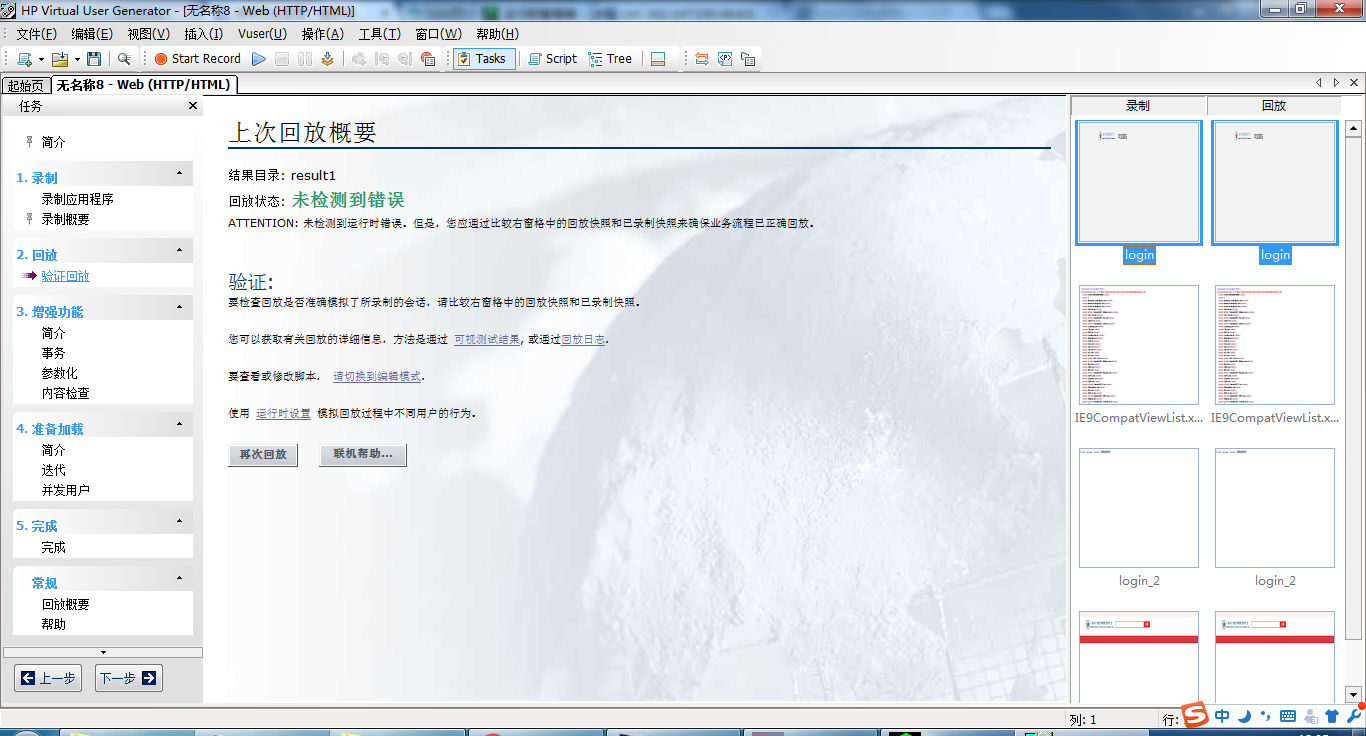
Task: Click the 上一步 back button
Action: (x=48, y=678)
